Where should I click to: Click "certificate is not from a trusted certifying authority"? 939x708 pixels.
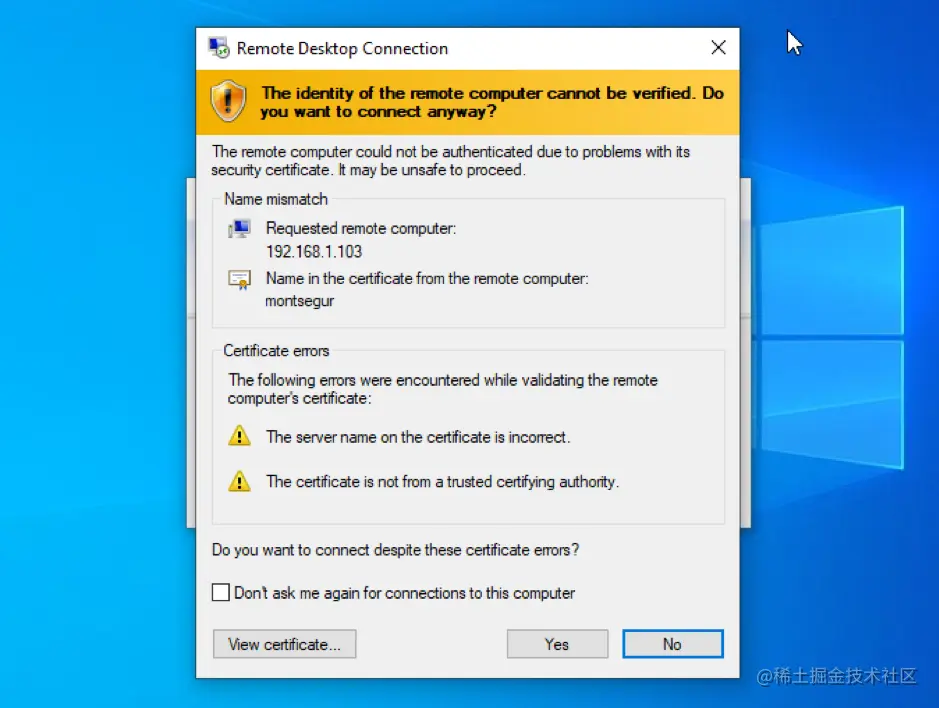(457, 482)
